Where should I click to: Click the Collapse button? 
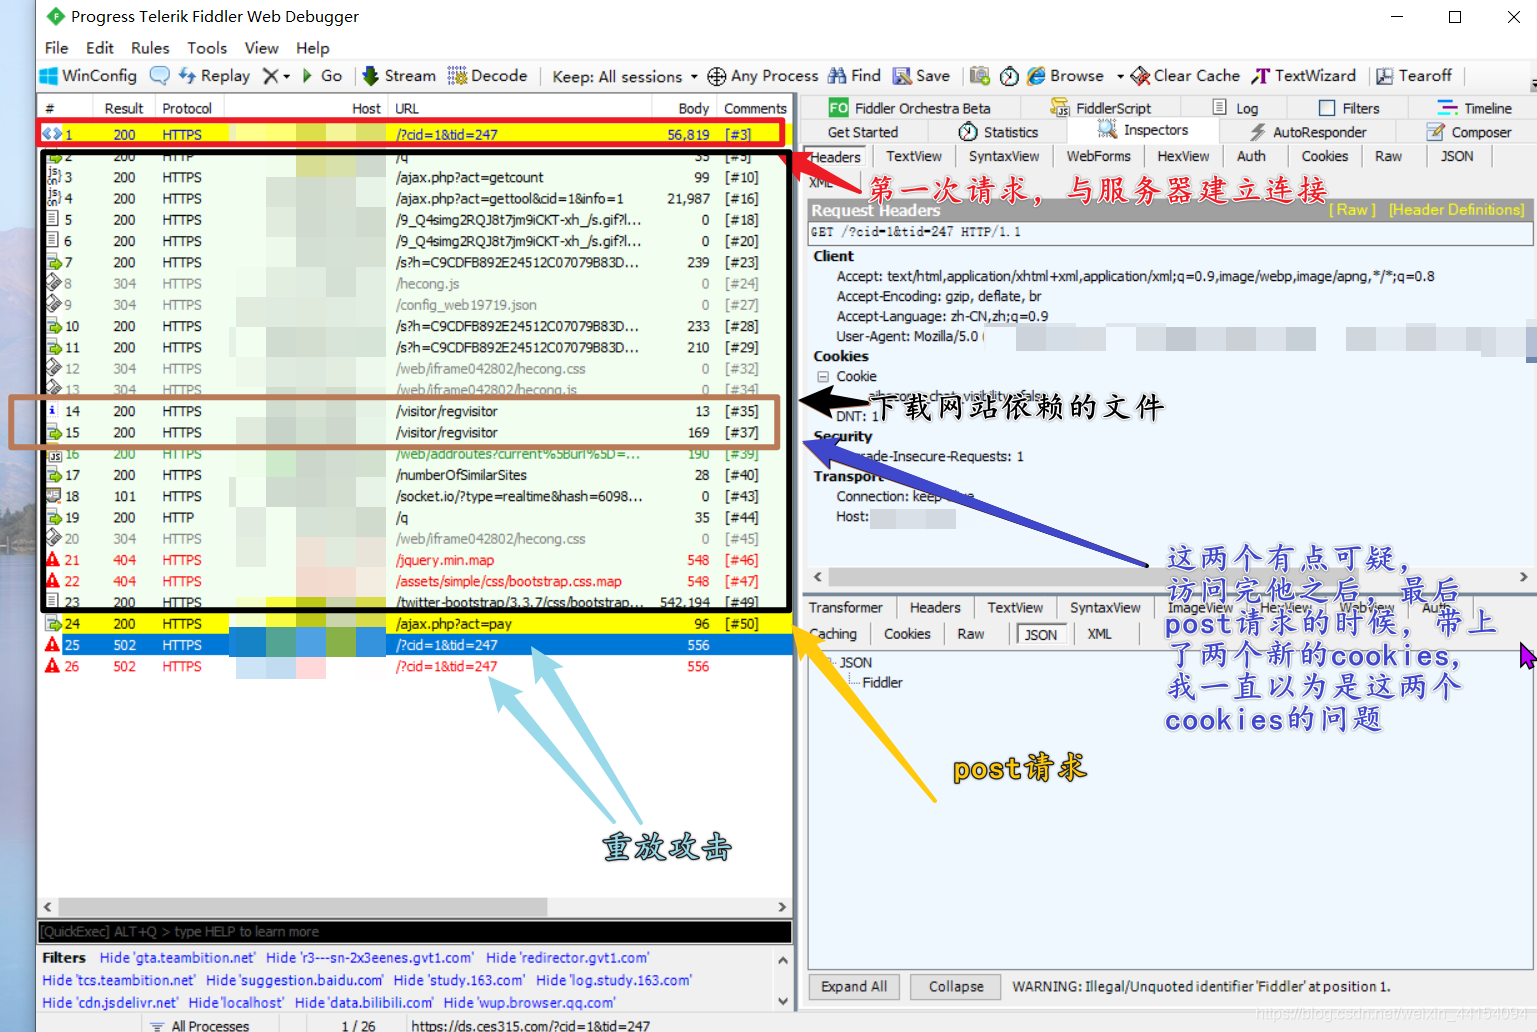coord(956,987)
